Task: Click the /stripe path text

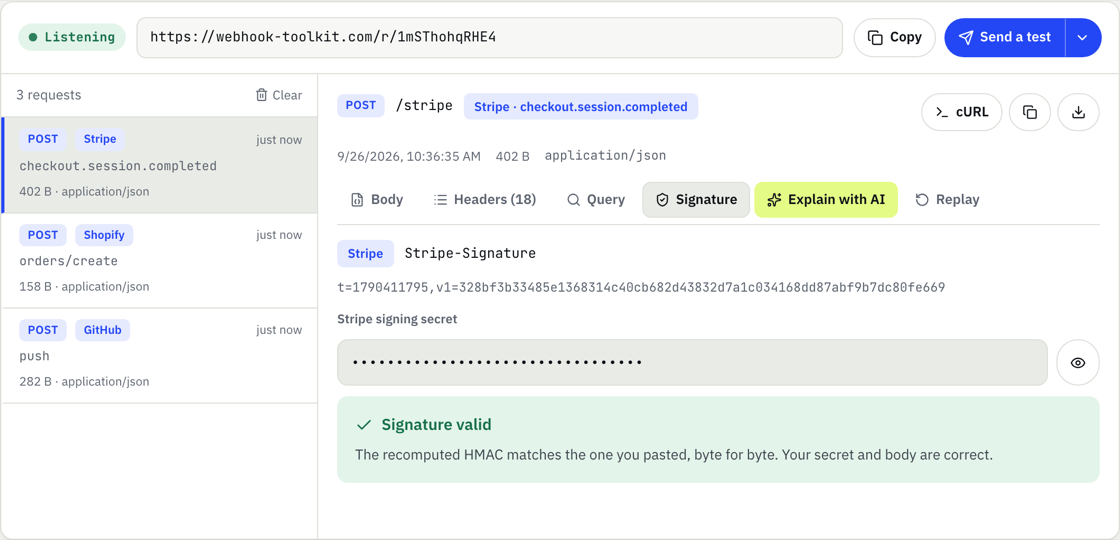Action: coord(424,106)
